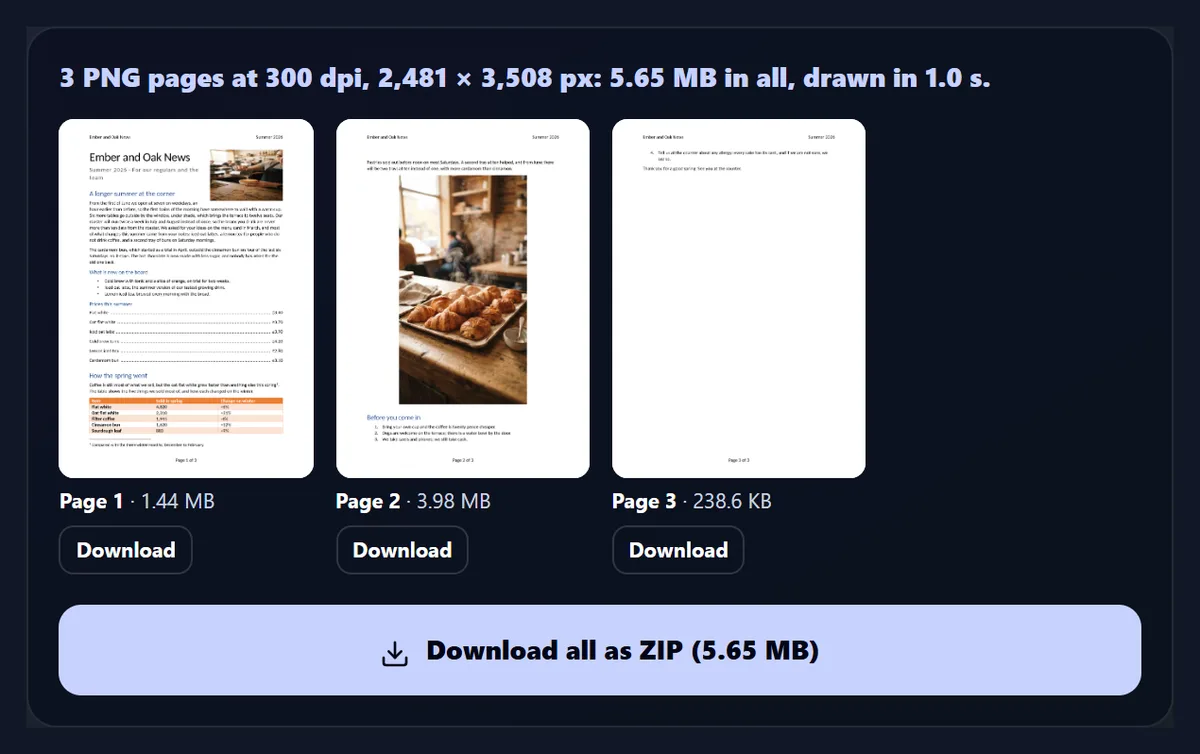Viewport: 1200px width, 754px height.
Task: Select the 'Page 3 · 238.6 KB' label
Action: [x=692, y=501]
